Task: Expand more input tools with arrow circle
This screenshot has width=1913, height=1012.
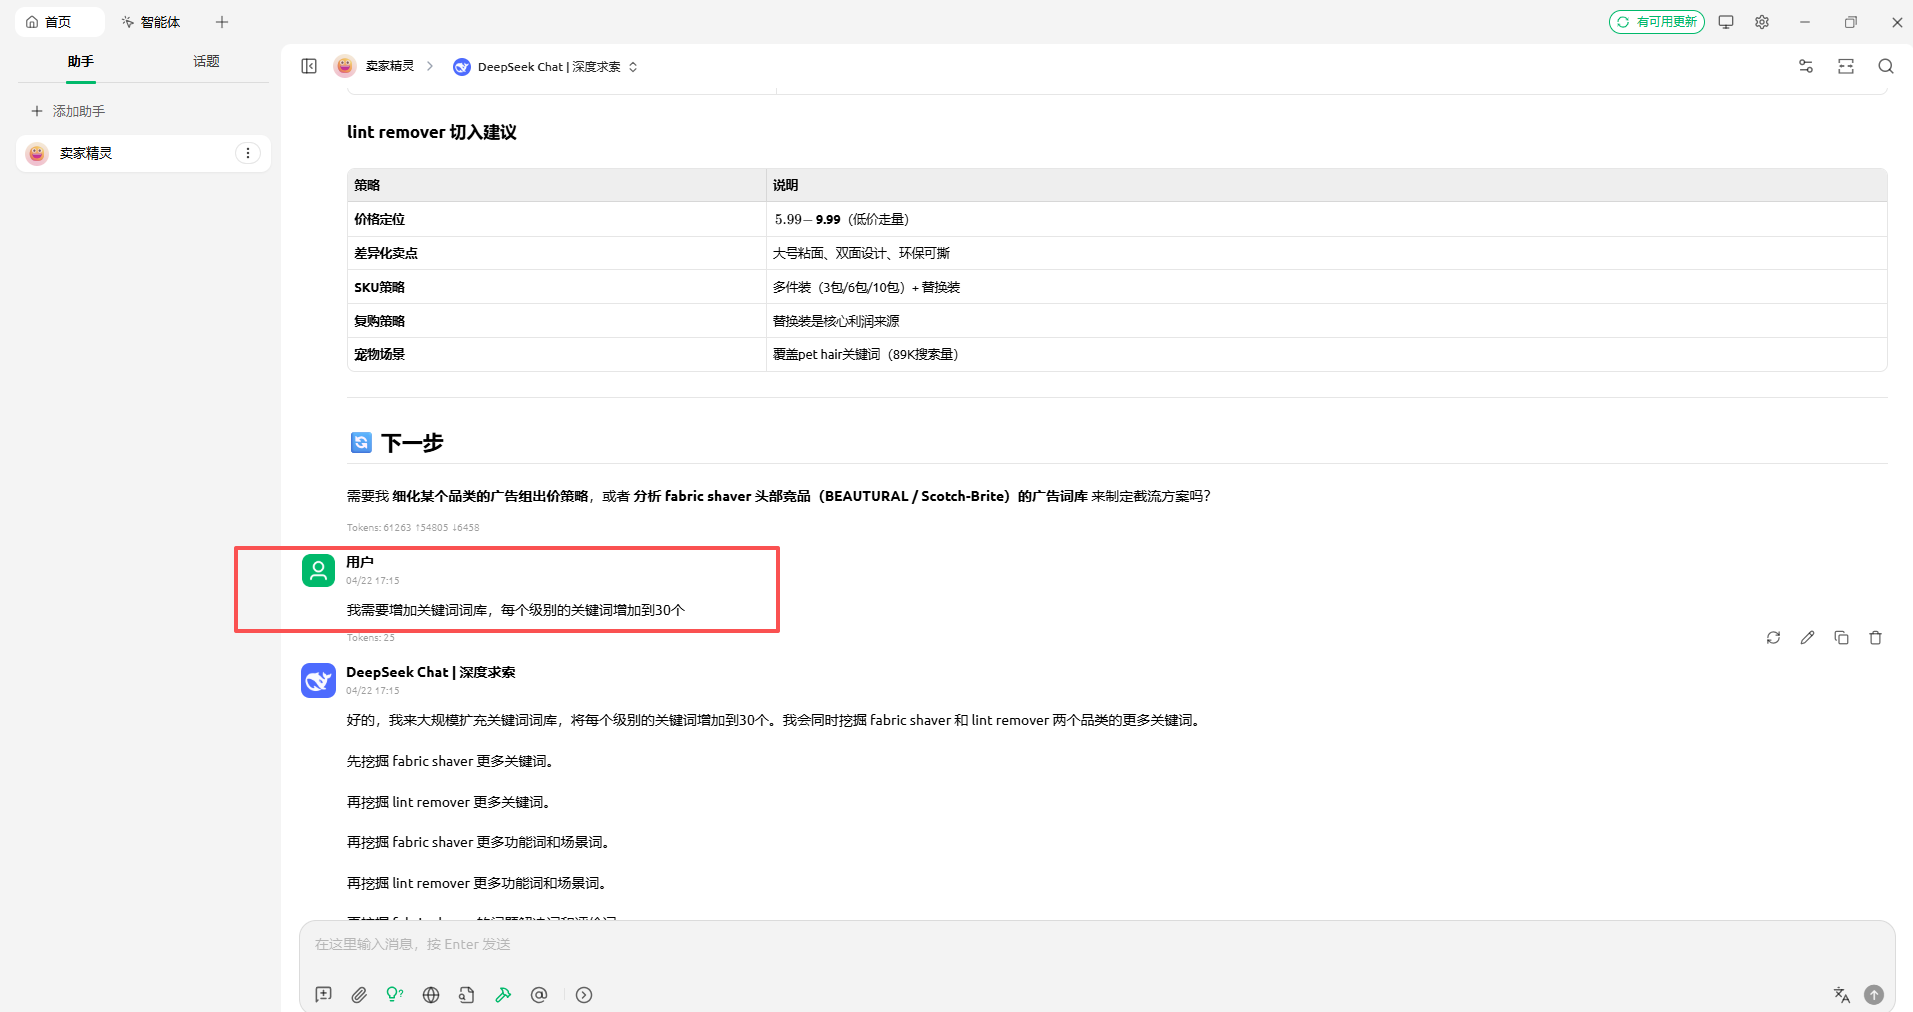Action: pos(584,994)
